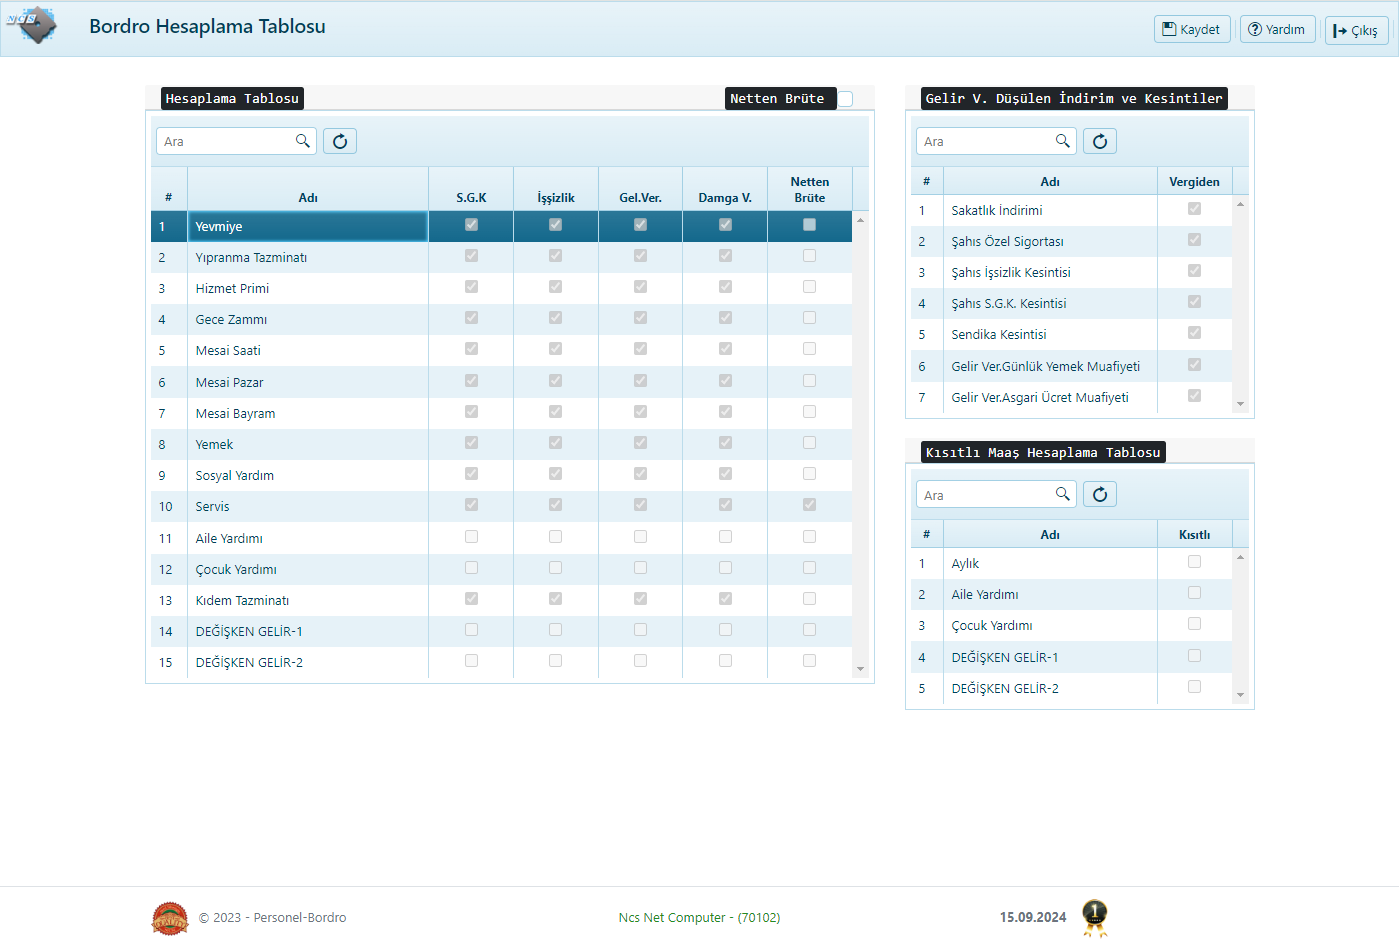Click the İşsizlik column header
This screenshot has height=942, width=1399.
(556, 189)
